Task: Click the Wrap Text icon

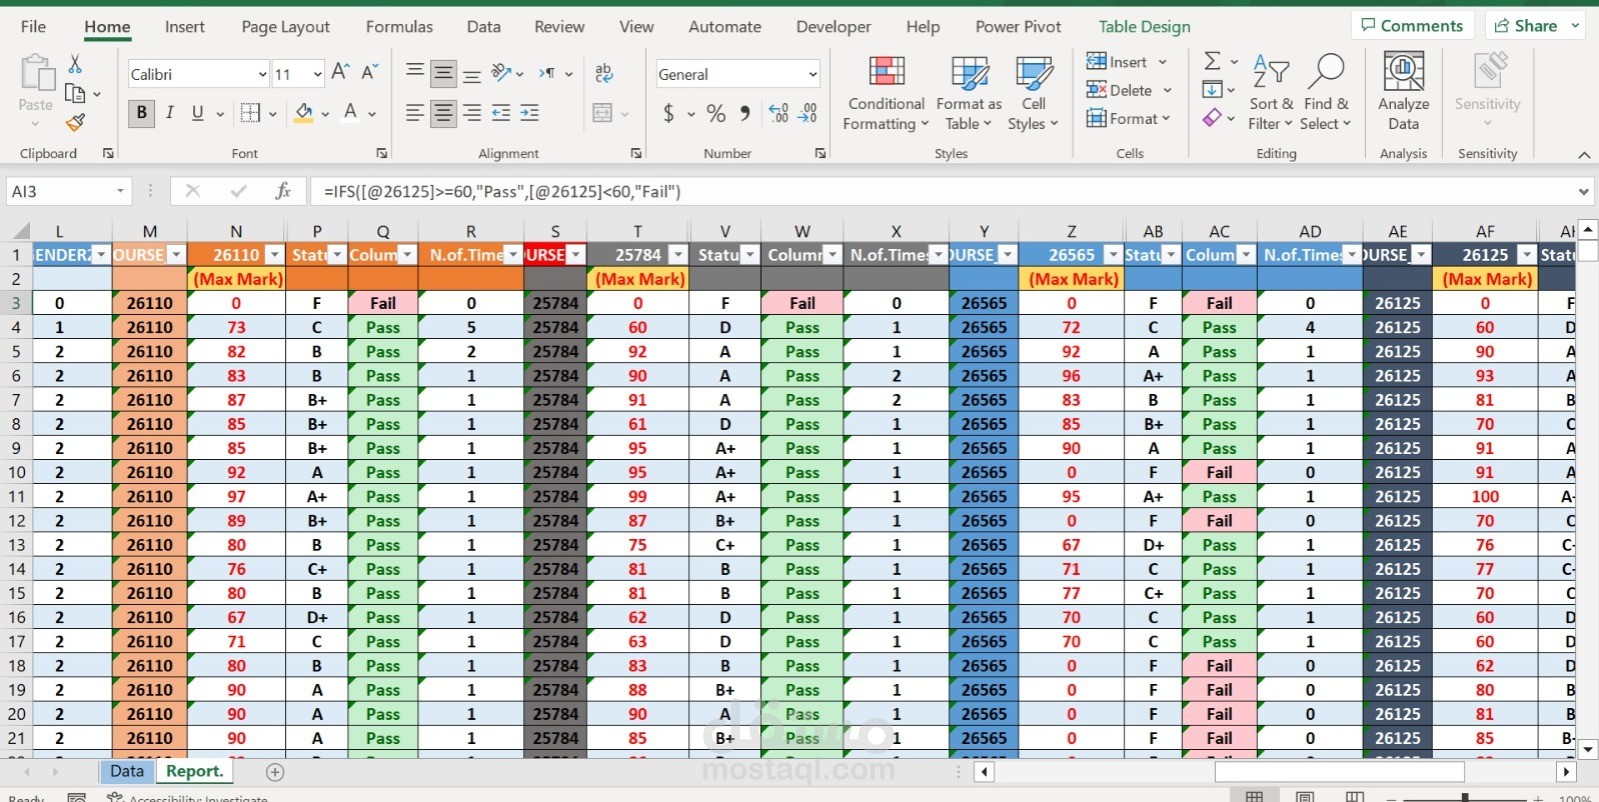Action: [604, 73]
